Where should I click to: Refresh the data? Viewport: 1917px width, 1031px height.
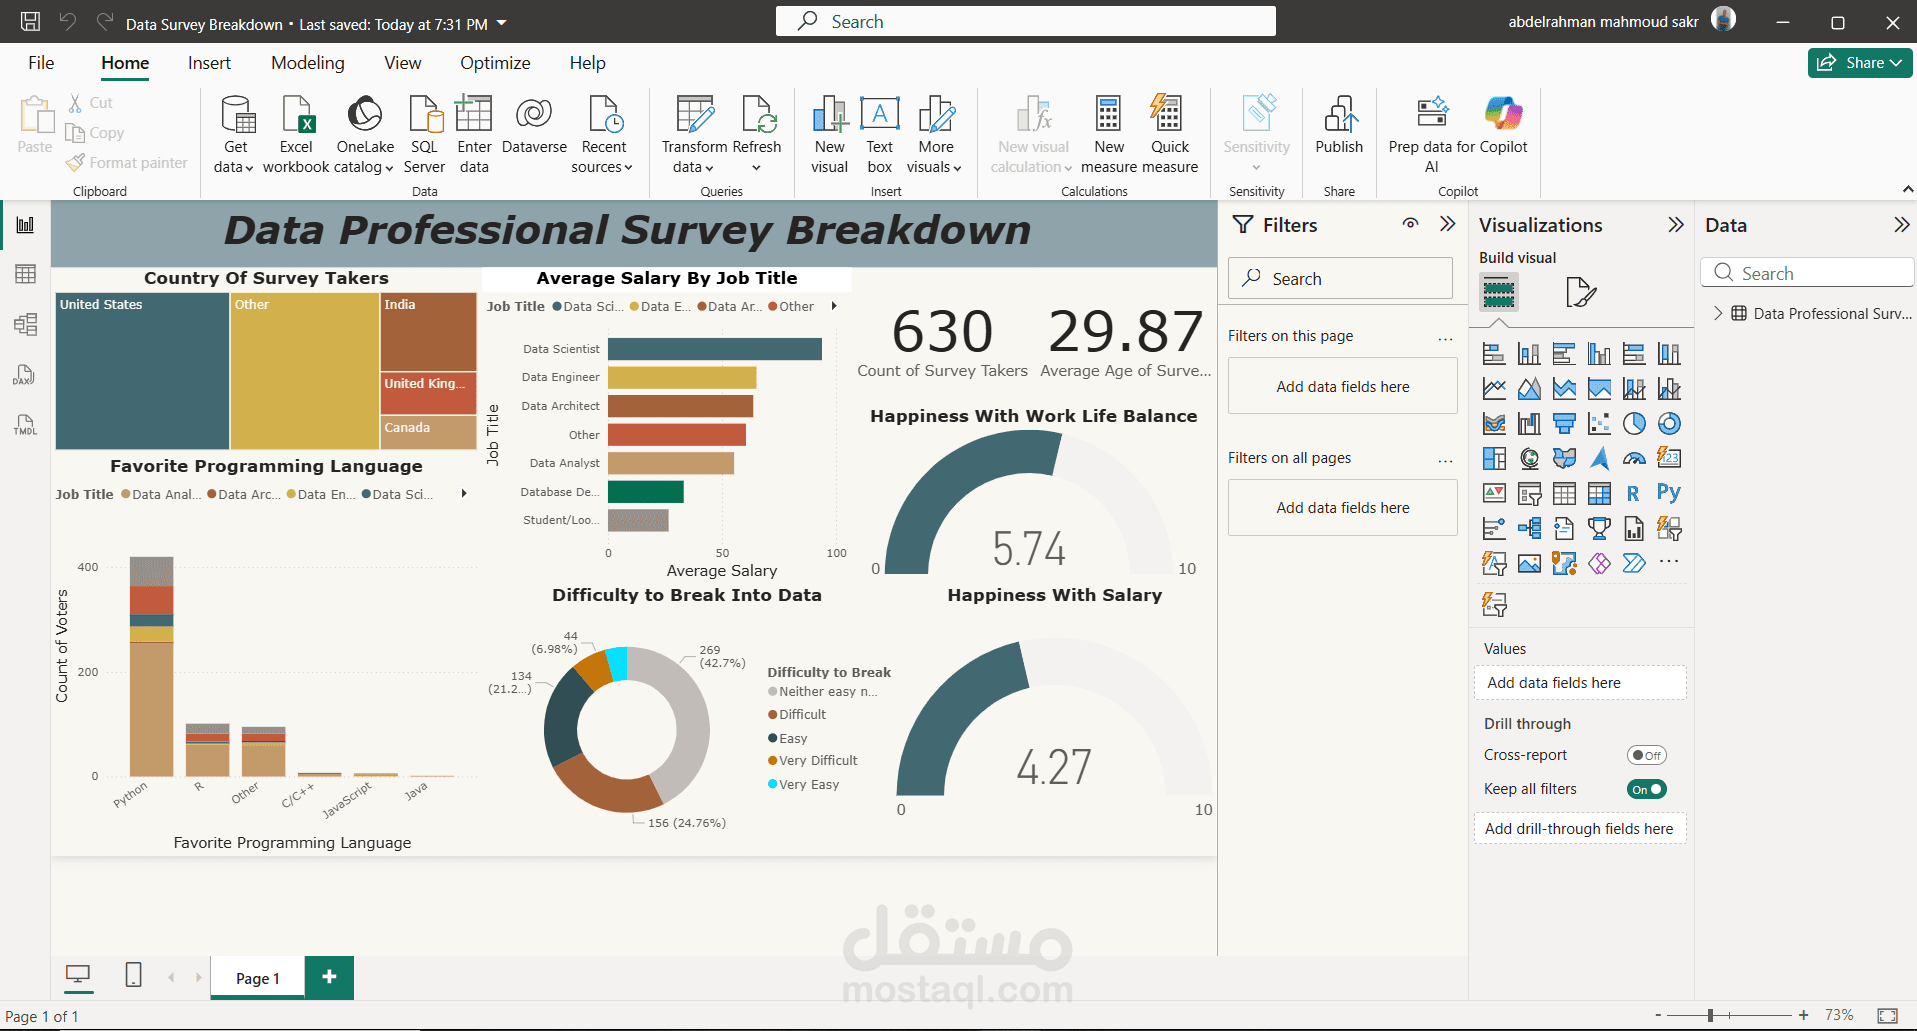coord(757,125)
